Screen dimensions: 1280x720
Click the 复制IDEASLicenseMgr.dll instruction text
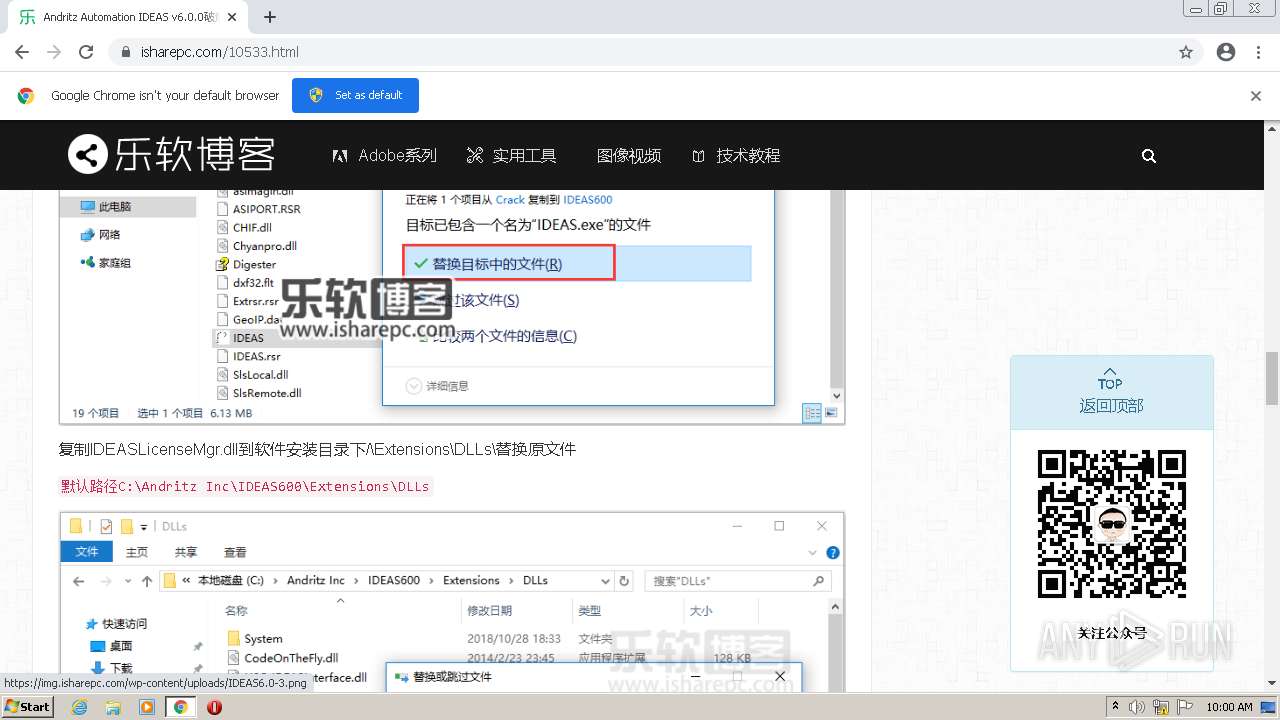[x=317, y=450]
